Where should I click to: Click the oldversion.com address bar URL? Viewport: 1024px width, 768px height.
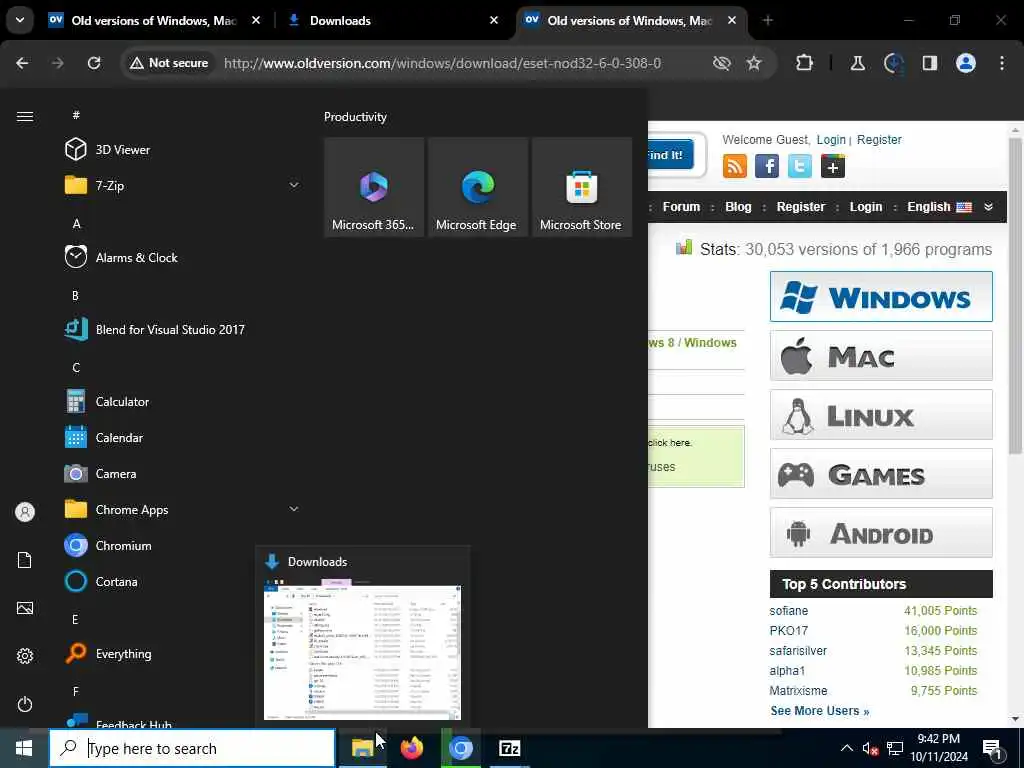pyautogui.click(x=442, y=63)
